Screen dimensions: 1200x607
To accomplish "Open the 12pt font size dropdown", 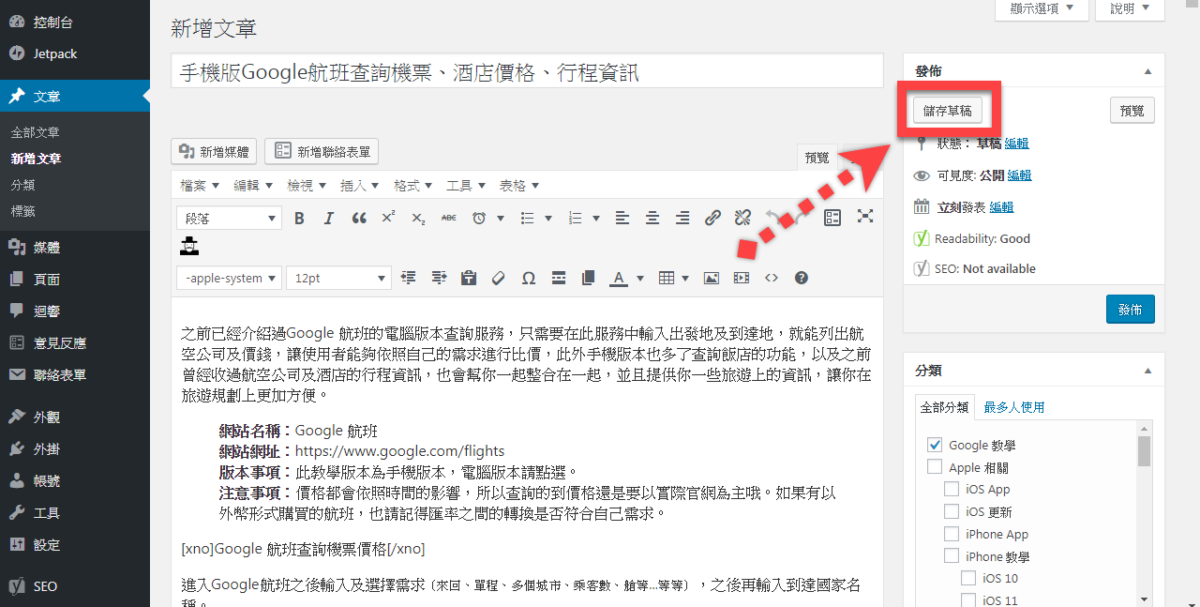I will 338,278.
